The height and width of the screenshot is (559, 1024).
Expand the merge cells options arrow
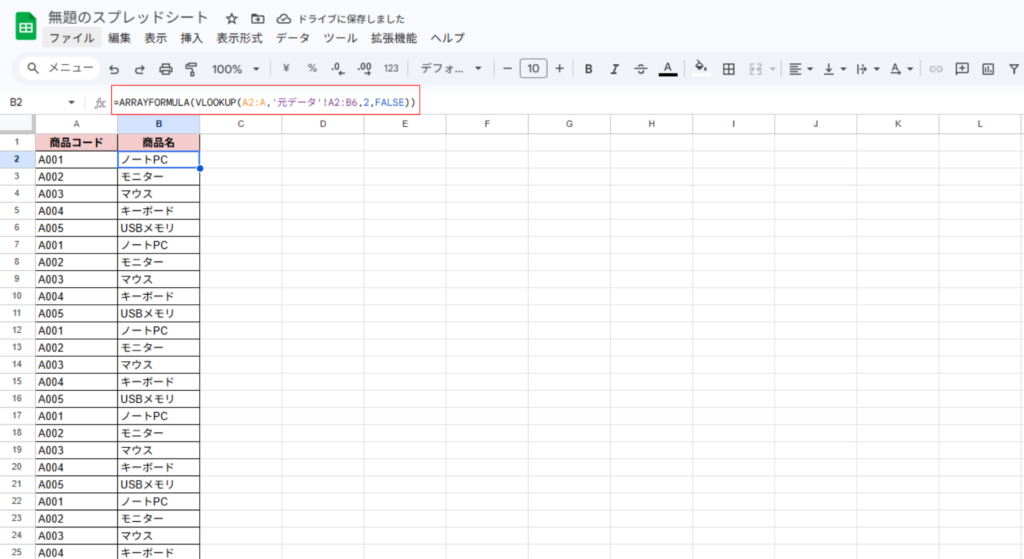773,69
